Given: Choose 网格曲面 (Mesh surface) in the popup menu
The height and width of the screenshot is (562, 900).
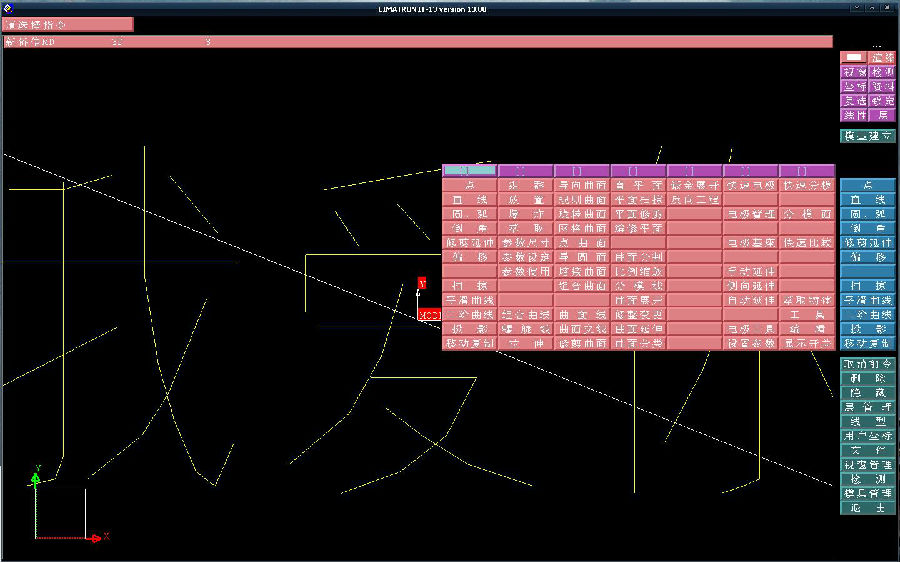Looking at the screenshot, I should (581, 228).
